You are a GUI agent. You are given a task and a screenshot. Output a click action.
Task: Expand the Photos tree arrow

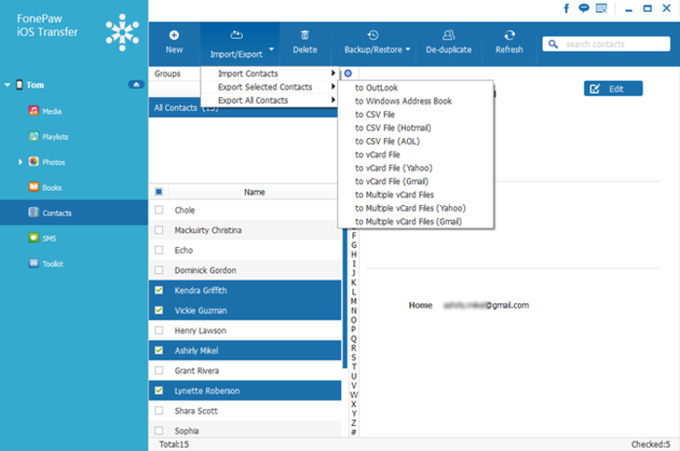(x=20, y=162)
